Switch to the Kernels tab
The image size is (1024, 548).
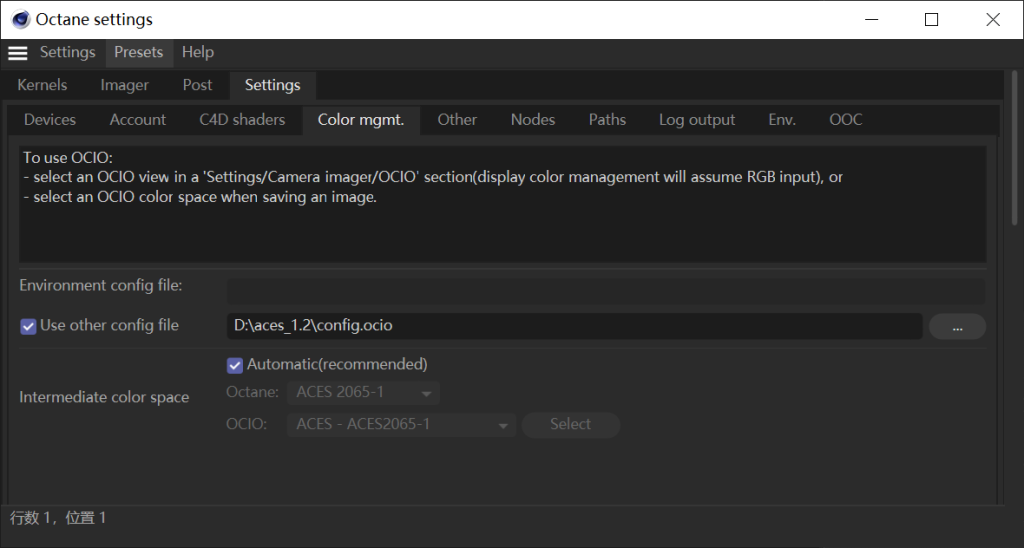[x=43, y=85]
